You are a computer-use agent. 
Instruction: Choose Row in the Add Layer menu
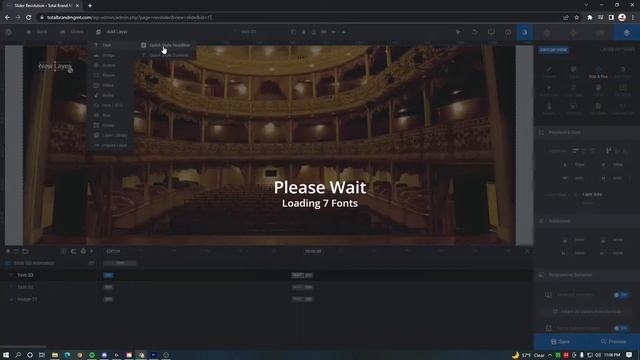111,115
